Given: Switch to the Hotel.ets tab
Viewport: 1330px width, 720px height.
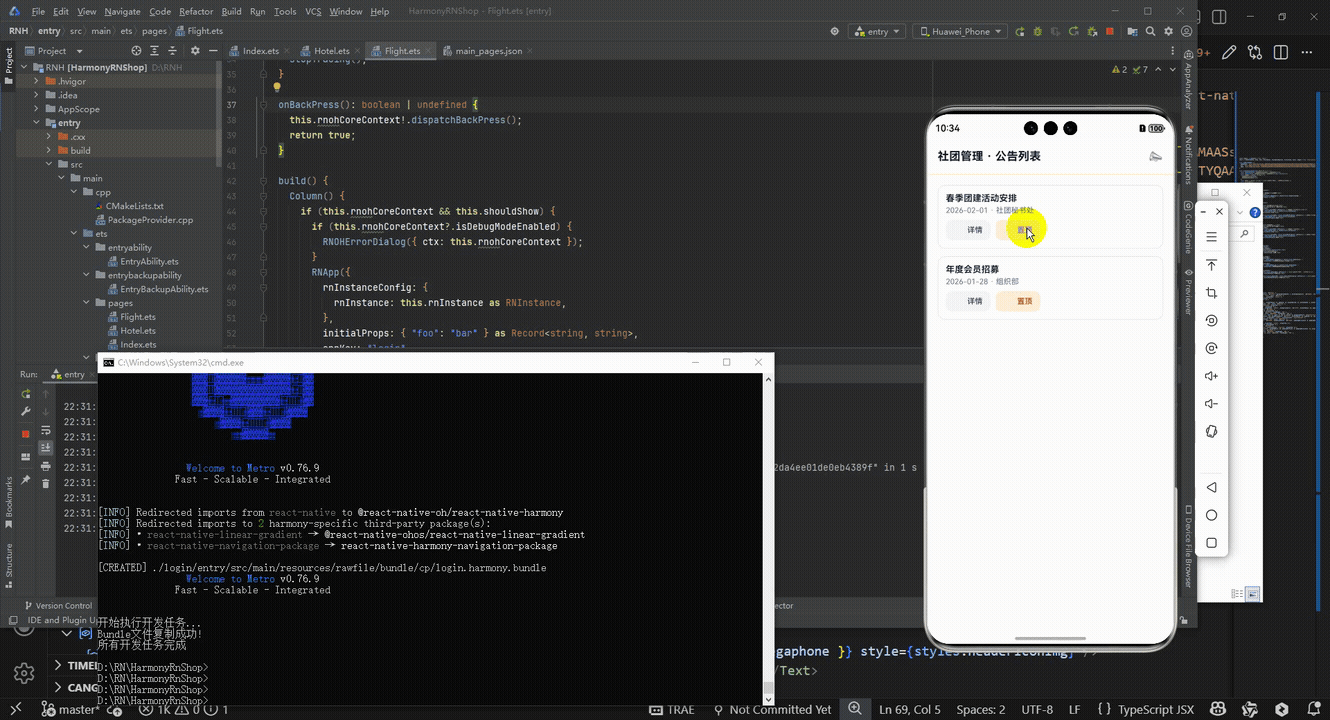Looking at the screenshot, I should pyautogui.click(x=331, y=51).
